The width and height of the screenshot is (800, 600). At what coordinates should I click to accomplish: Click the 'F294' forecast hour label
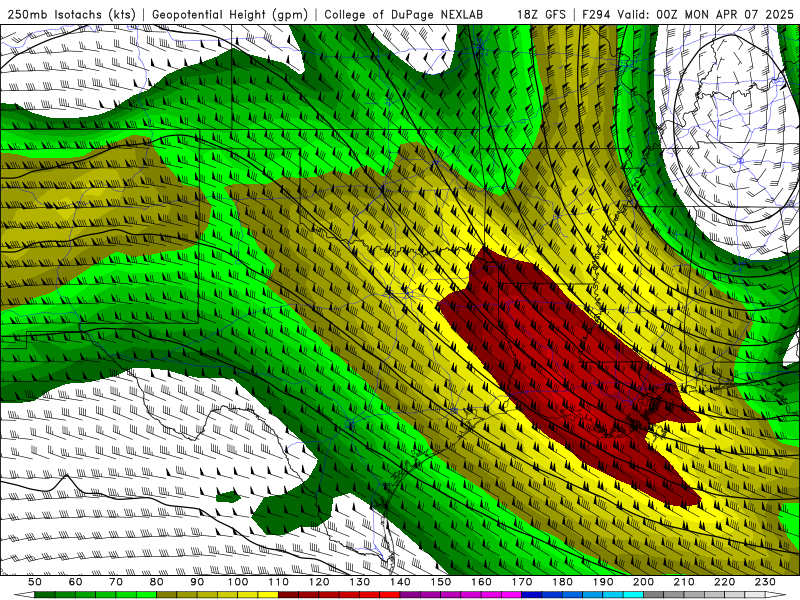click(596, 14)
